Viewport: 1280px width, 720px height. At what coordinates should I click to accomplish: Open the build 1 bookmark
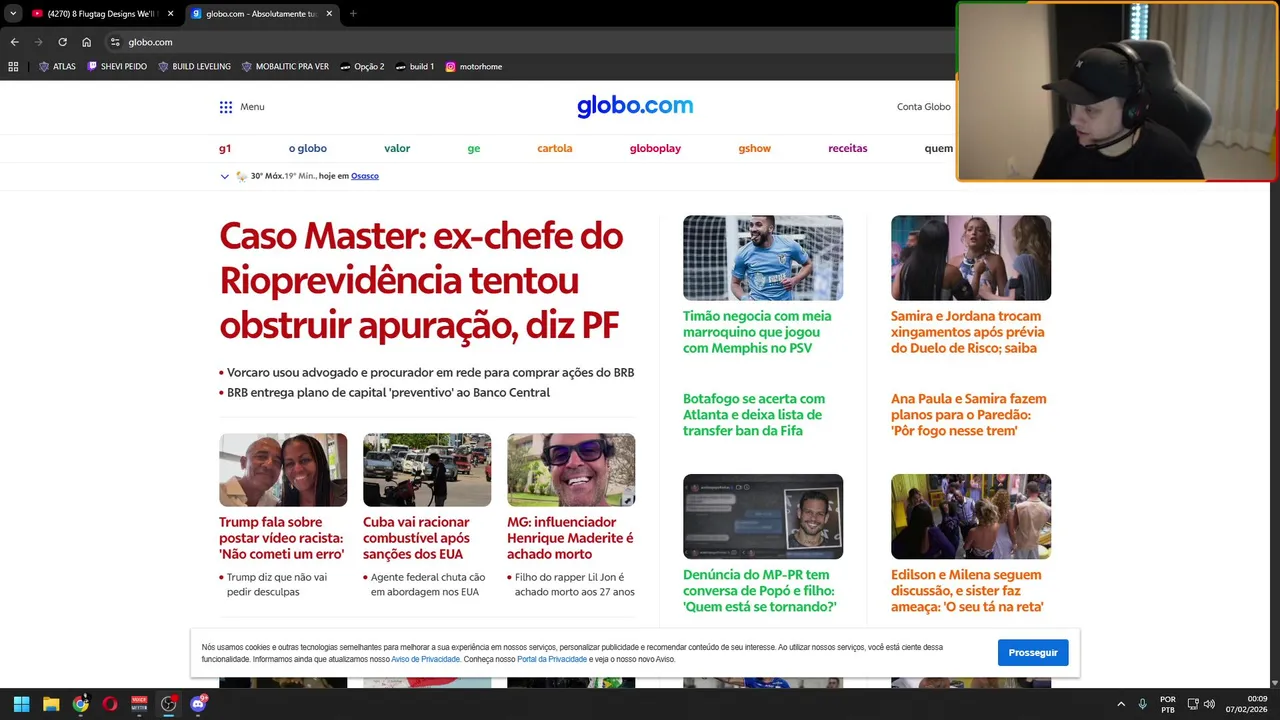point(415,67)
